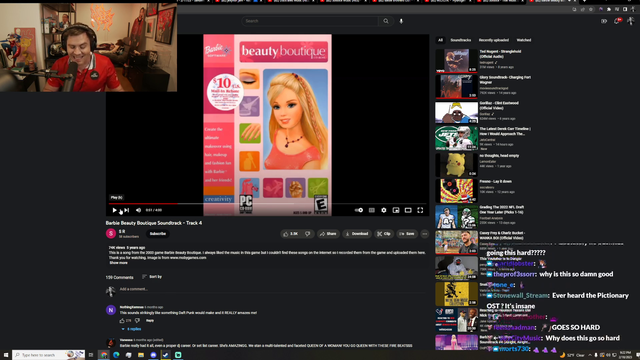Screen dimensions: 640x360
Task: Open the taskbar clock and date
Action: pyautogui.click(x=625, y=355)
